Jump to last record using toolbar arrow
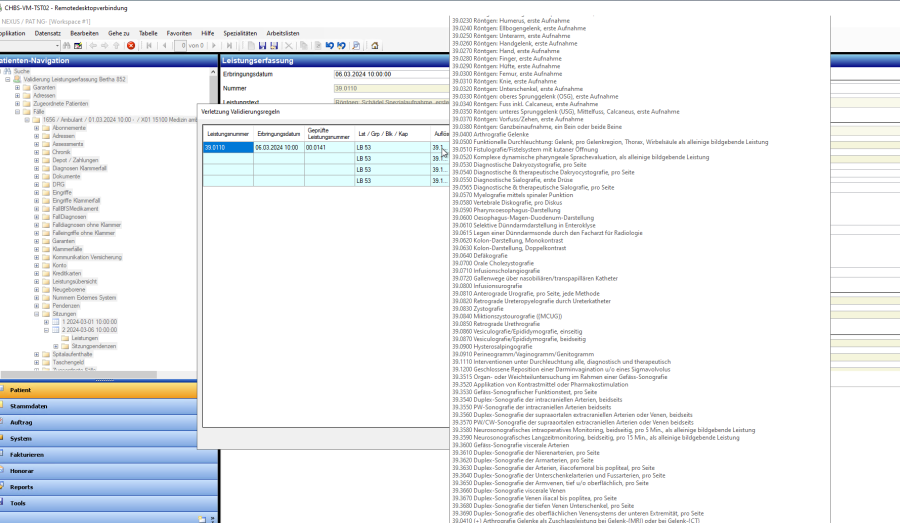 point(229,46)
